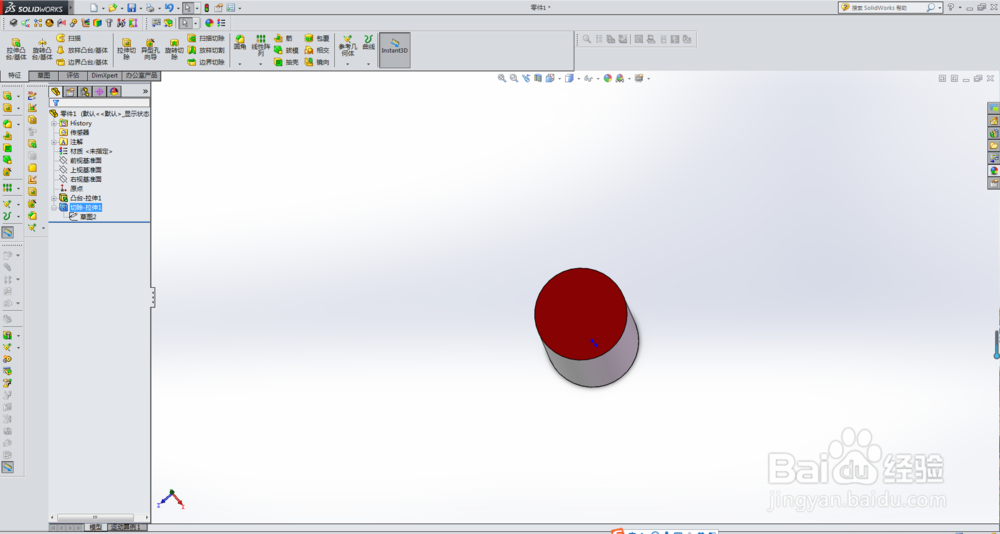Click the 放样凸台/基体 loft boss tool
This screenshot has width=1000, height=534.
(82, 50)
